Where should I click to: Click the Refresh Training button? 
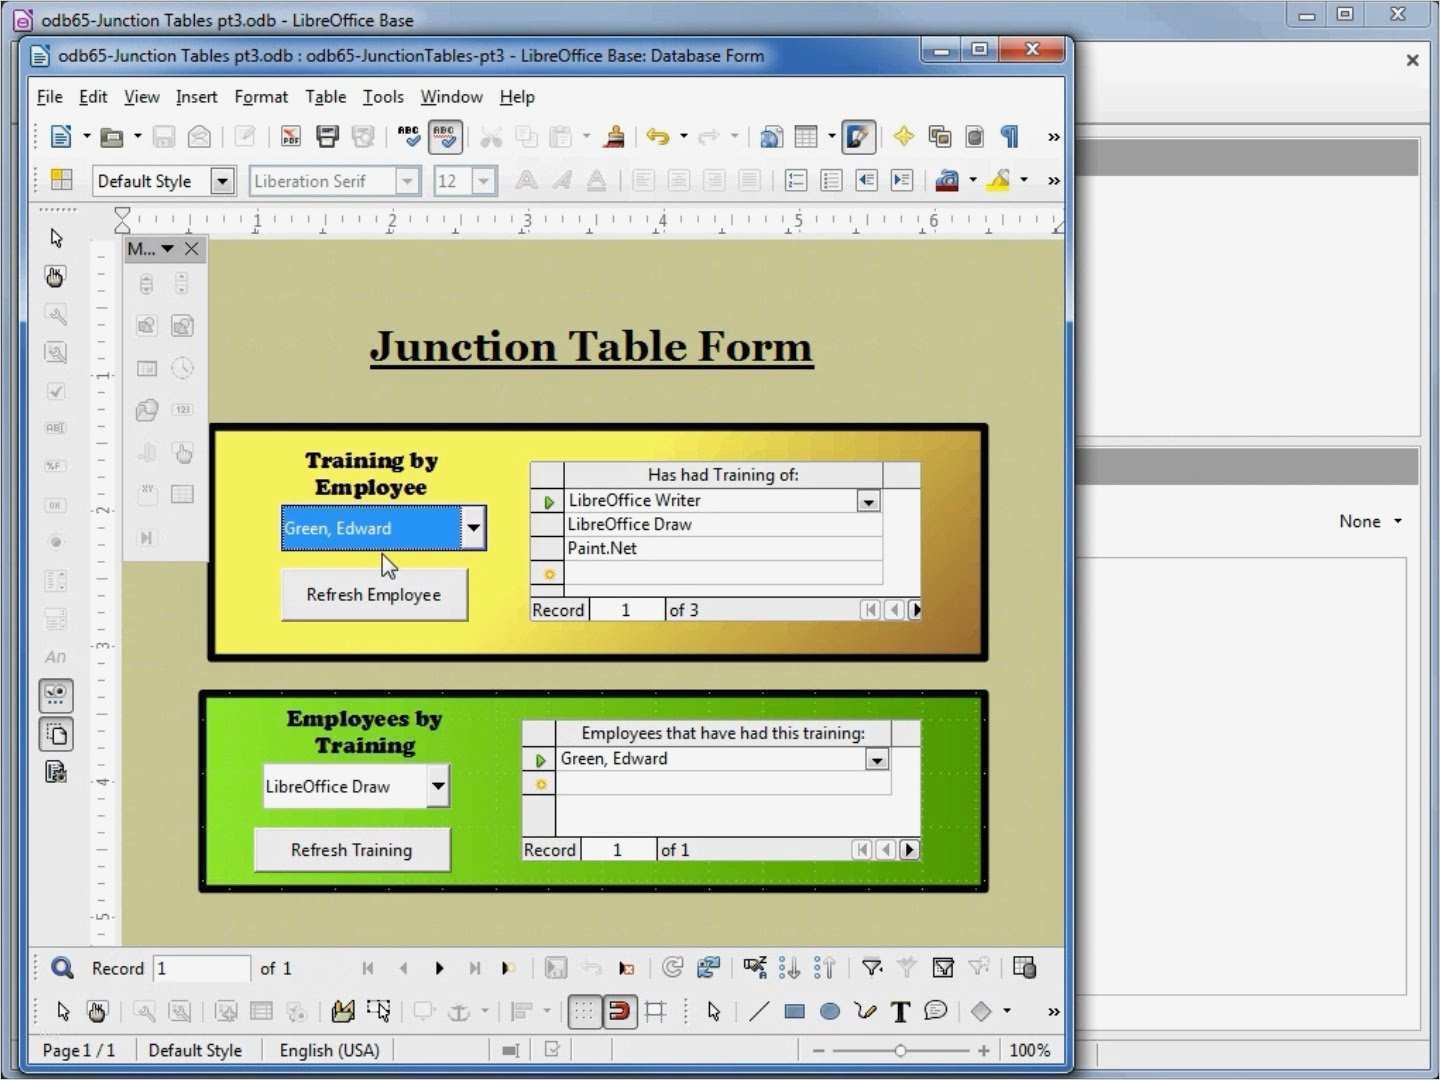click(x=351, y=850)
